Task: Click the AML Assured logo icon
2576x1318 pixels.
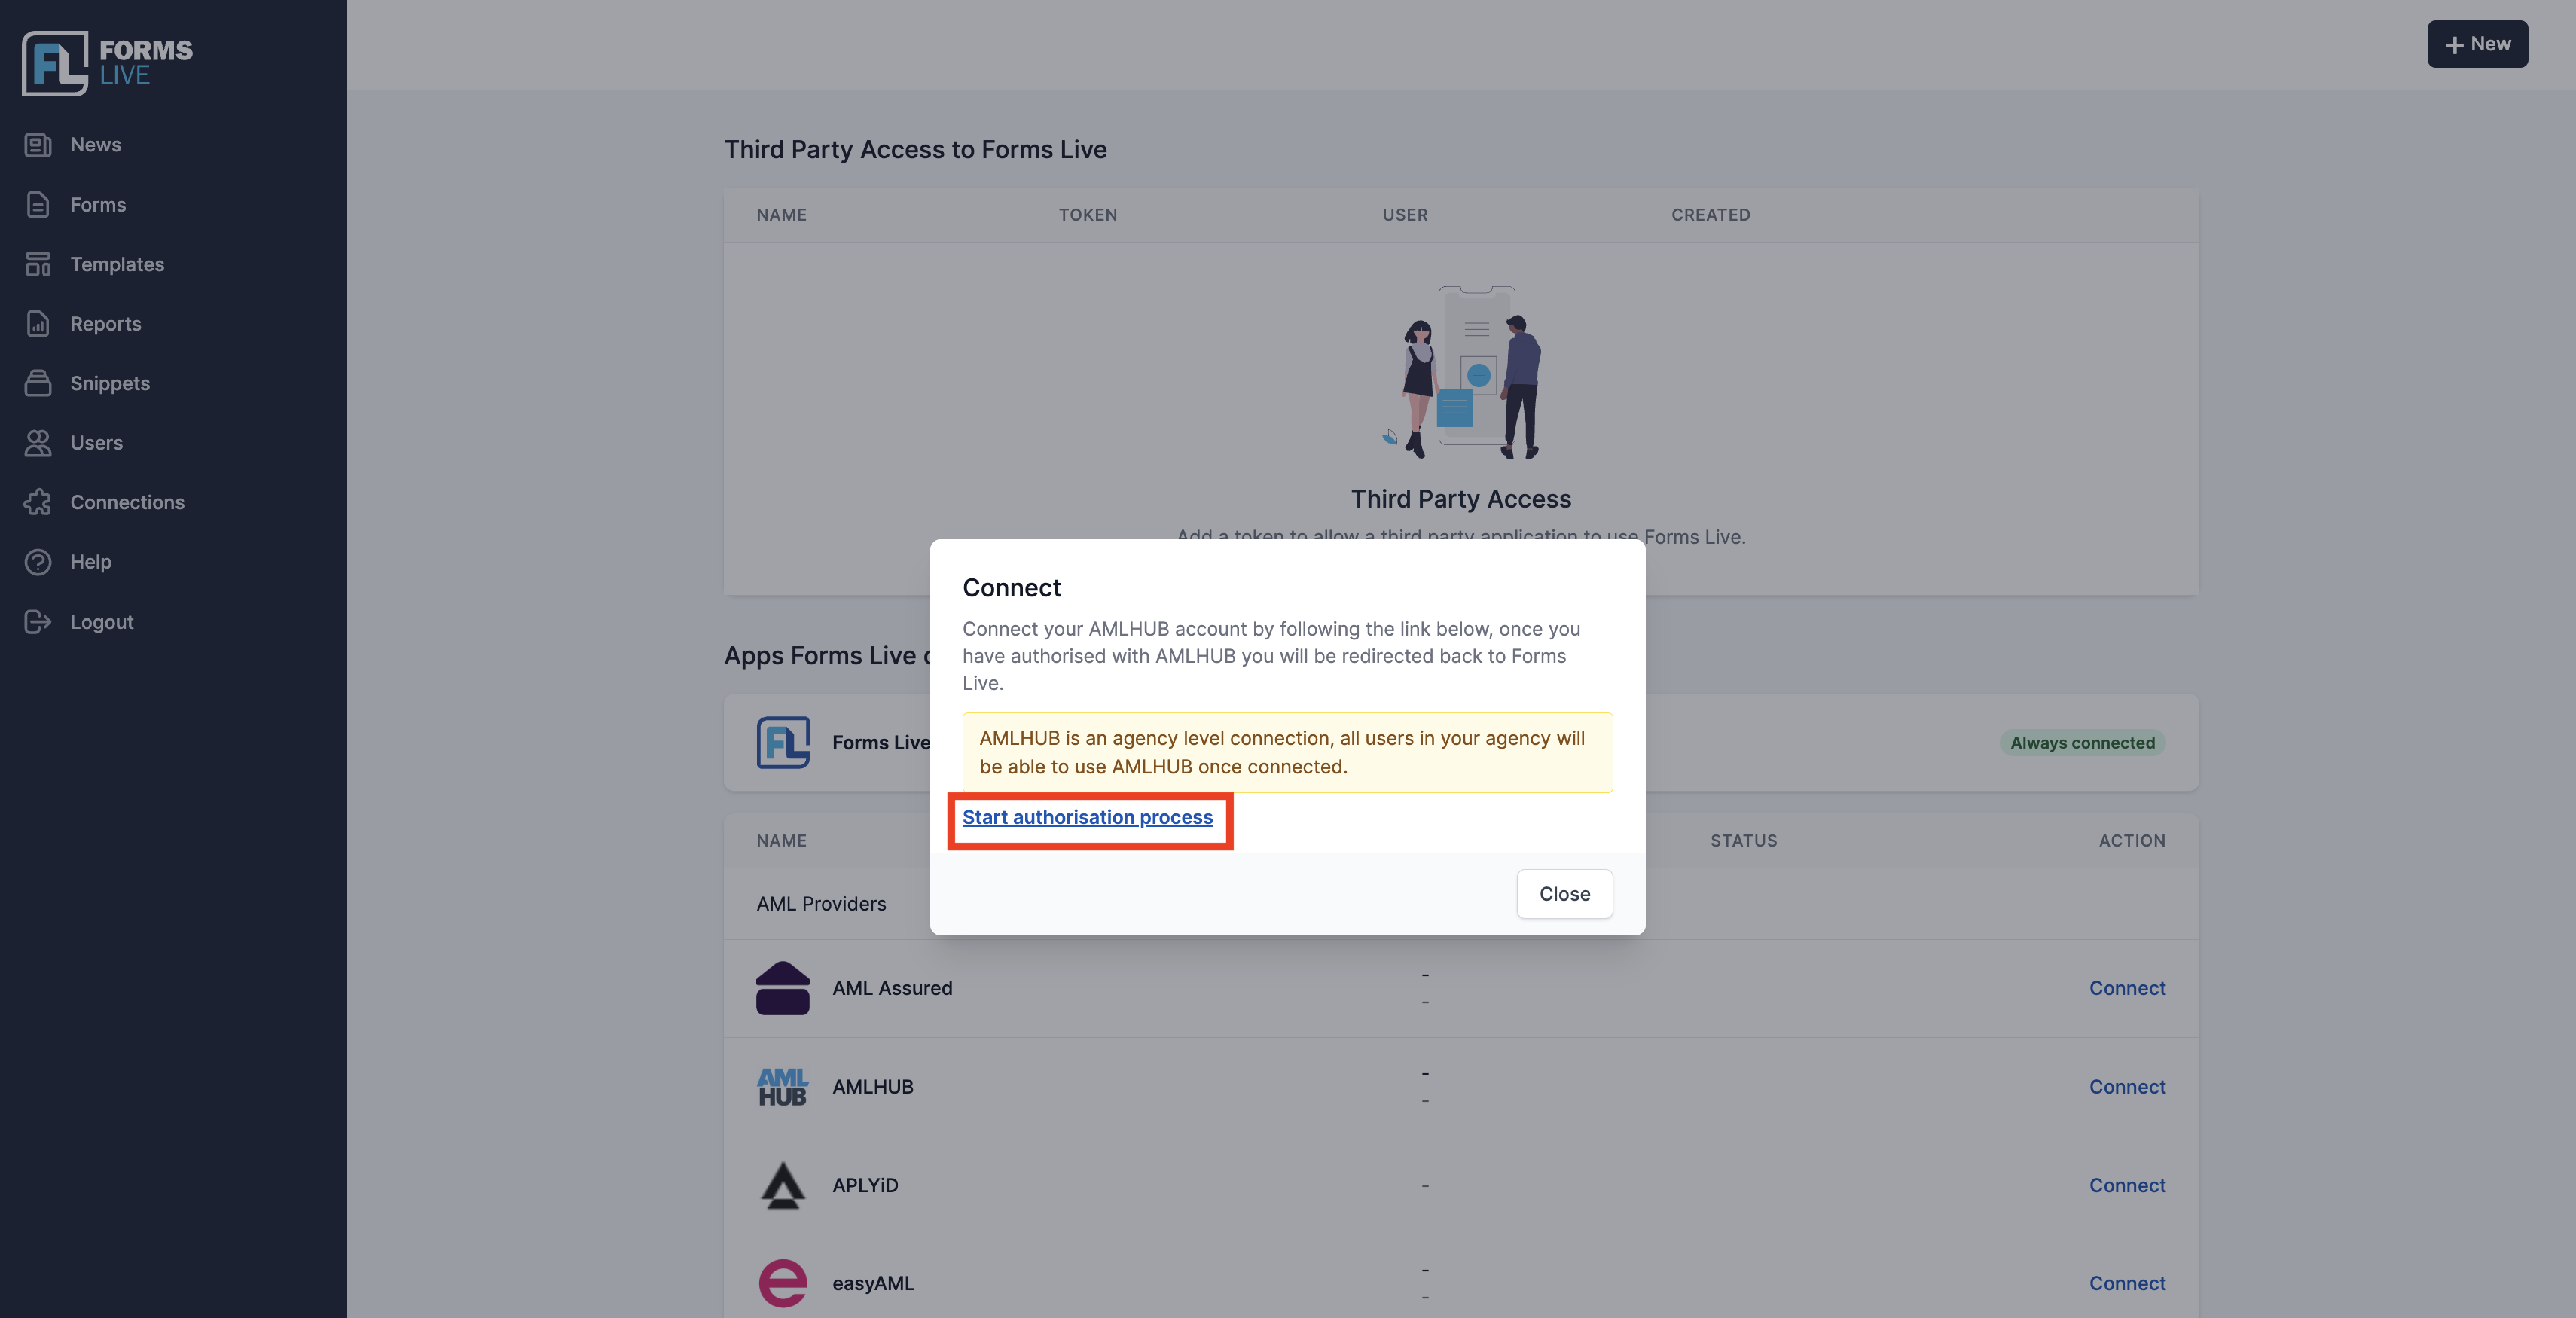Action: tap(782, 988)
